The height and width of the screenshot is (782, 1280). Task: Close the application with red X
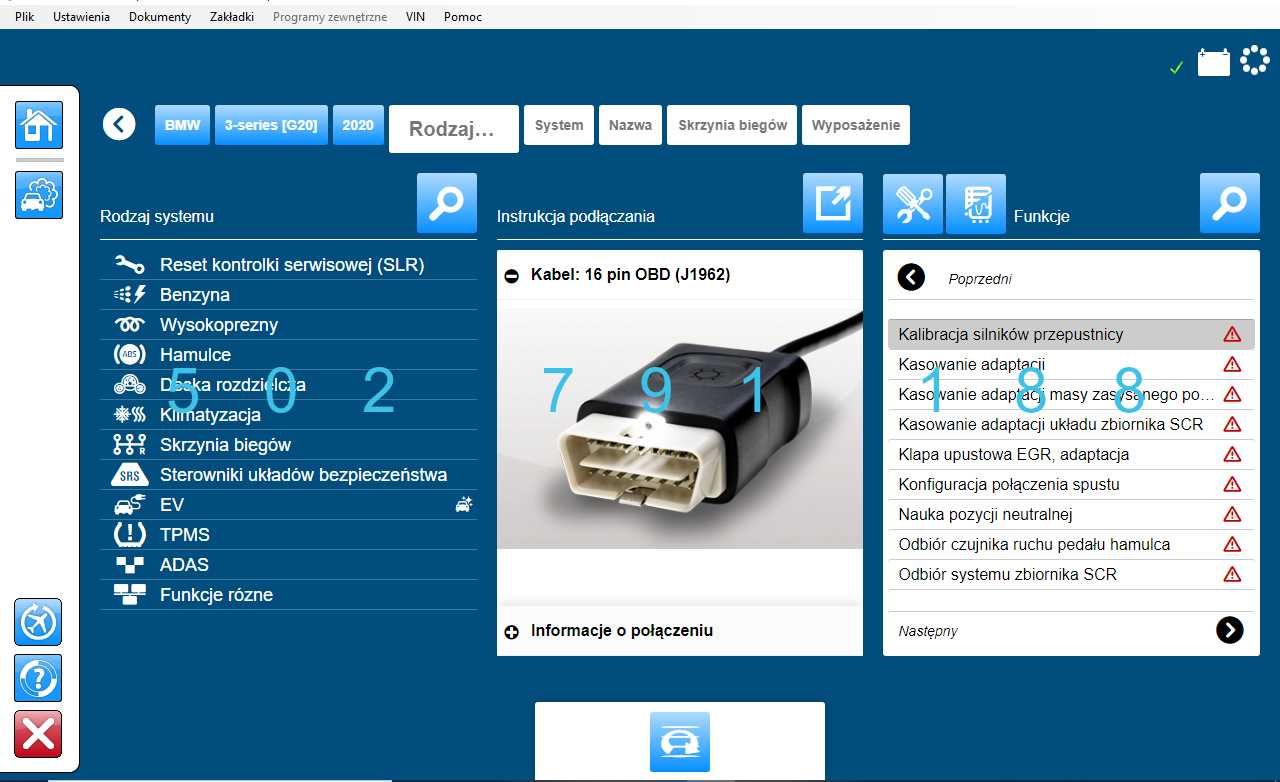click(39, 734)
